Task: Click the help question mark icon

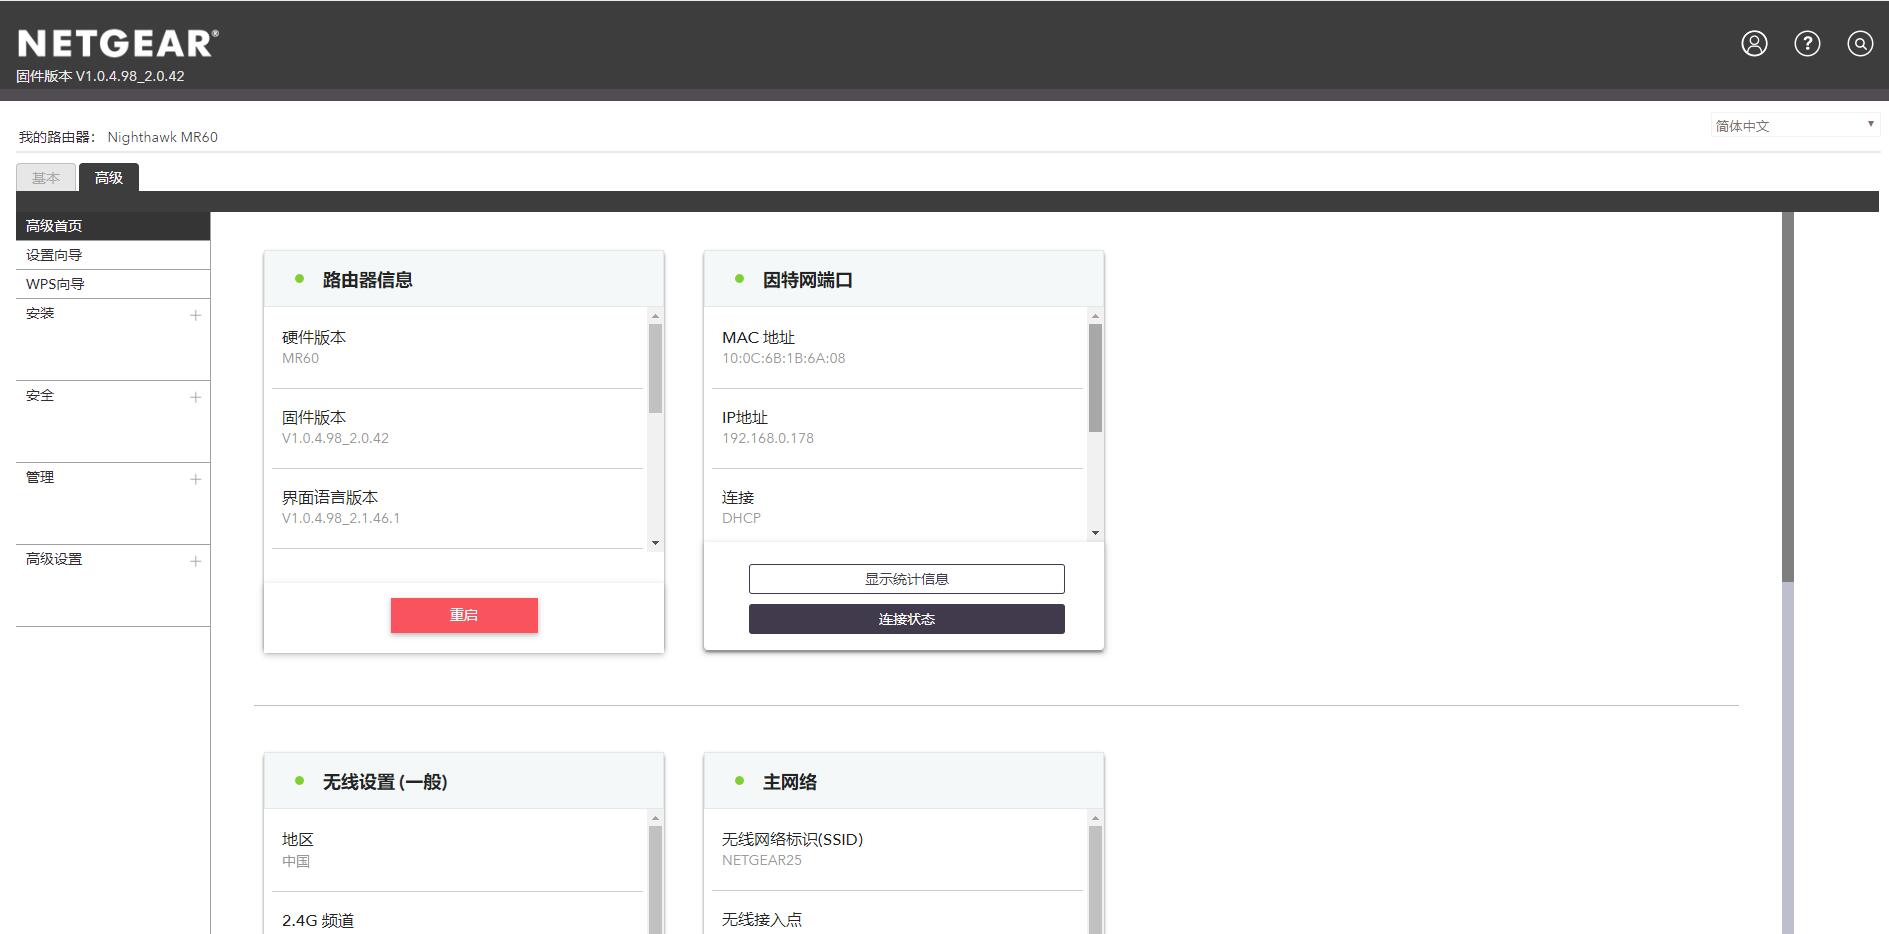Action: point(1807,43)
